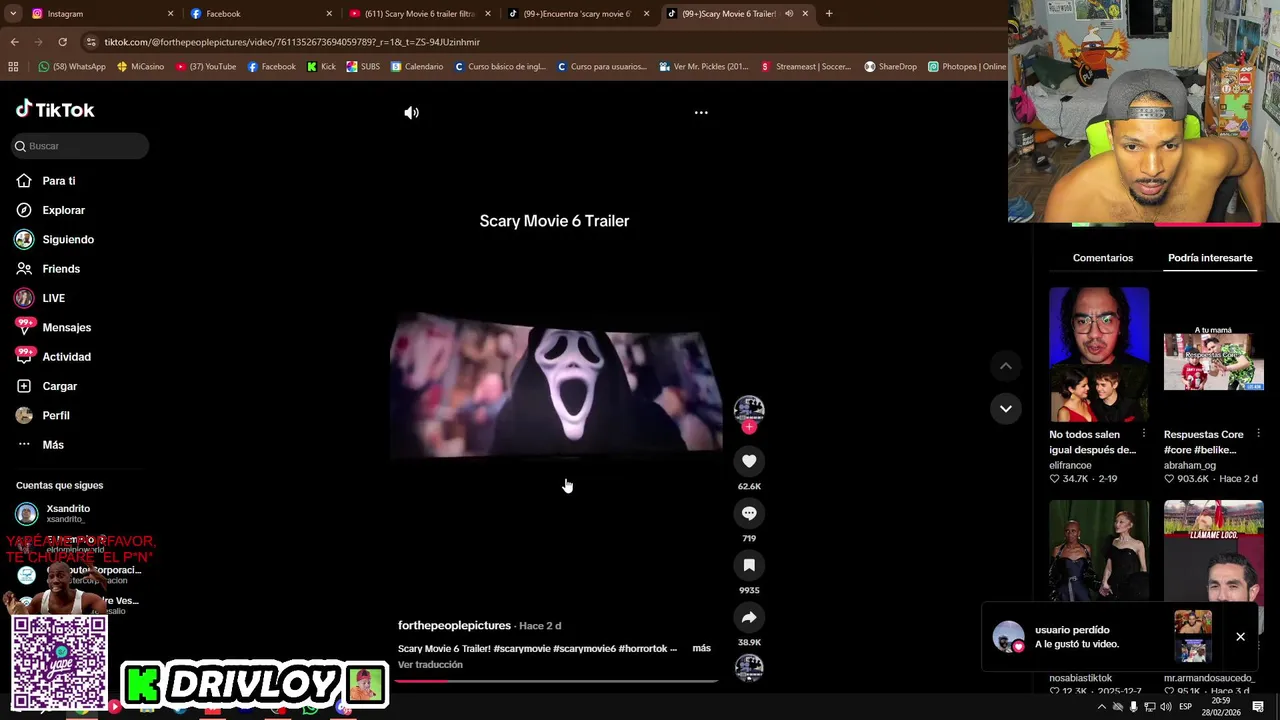Open the MiCasino bookmark
This screenshot has height=720, width=1280.
(140, 67)
